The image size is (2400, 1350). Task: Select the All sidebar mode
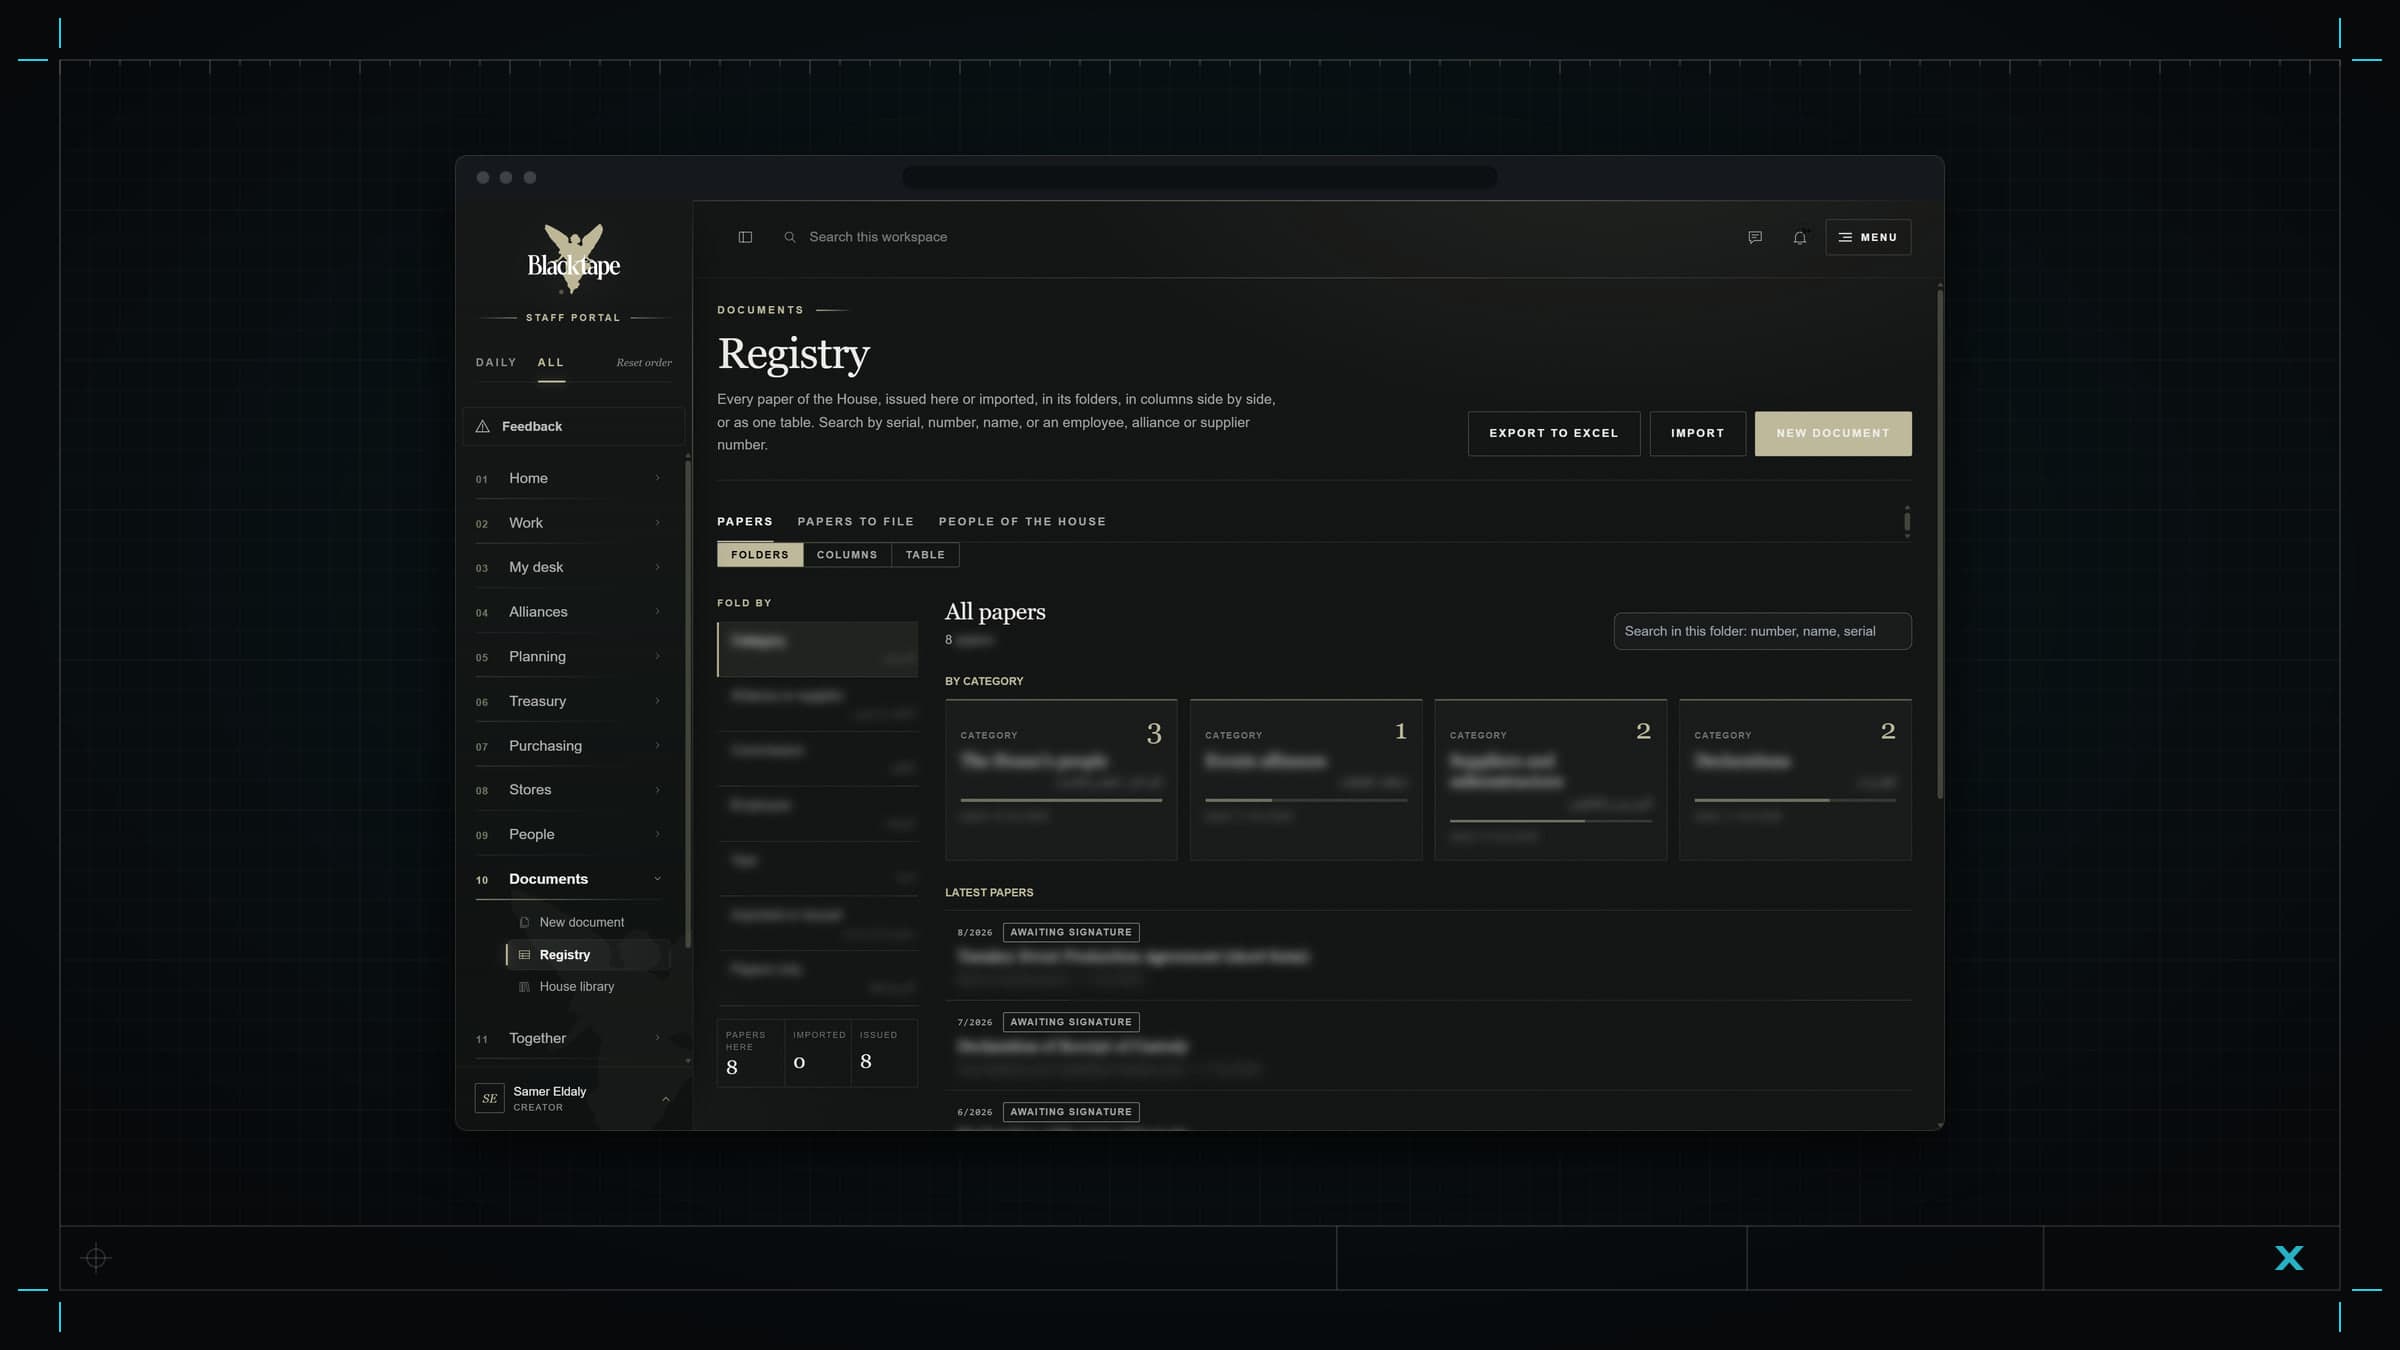(x=551, y=363)
